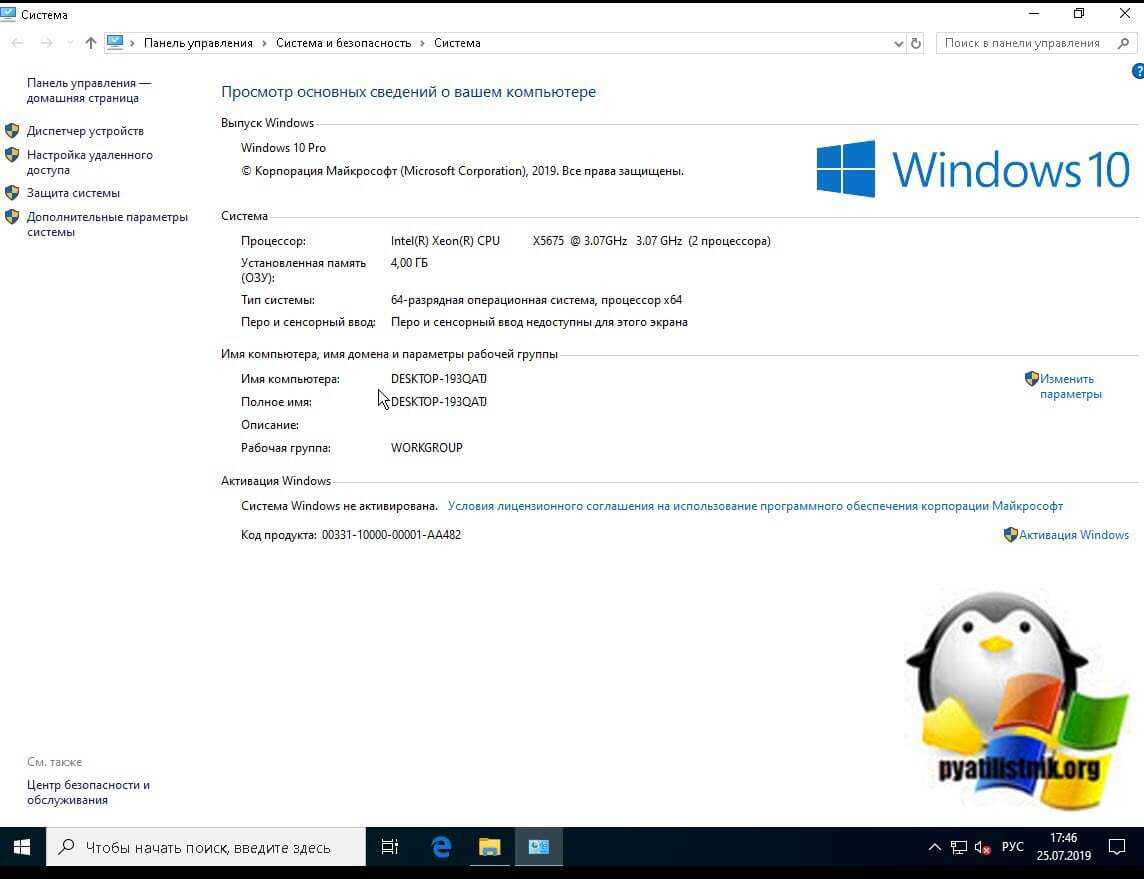Open File Explorer from taskbar
Screen dimensions: 1144x879
[x=489, y=847]
